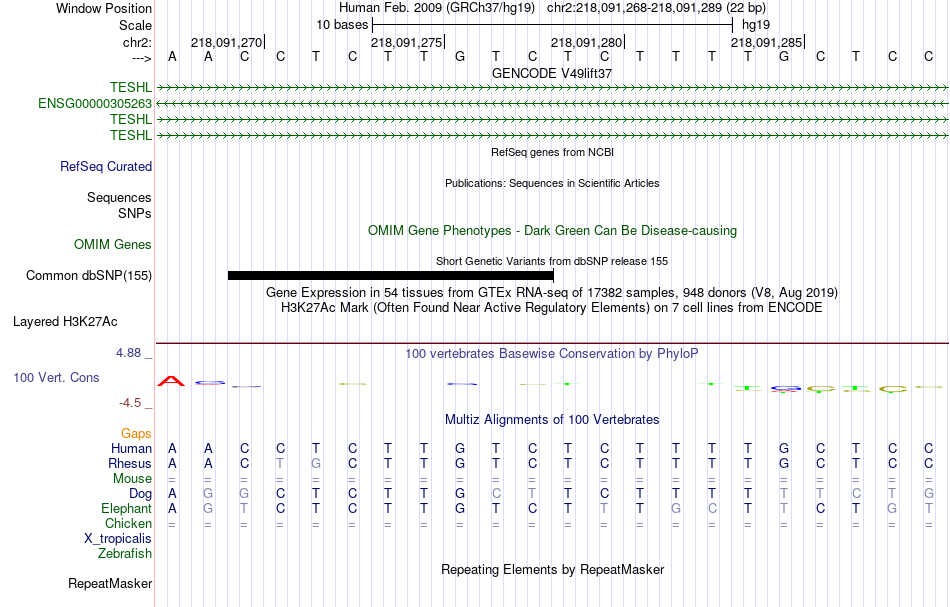Viewport: 950px width, 607px height.
Task: Open Publications: Sequences in Scientific Articles title
Action: coord(552,184)
